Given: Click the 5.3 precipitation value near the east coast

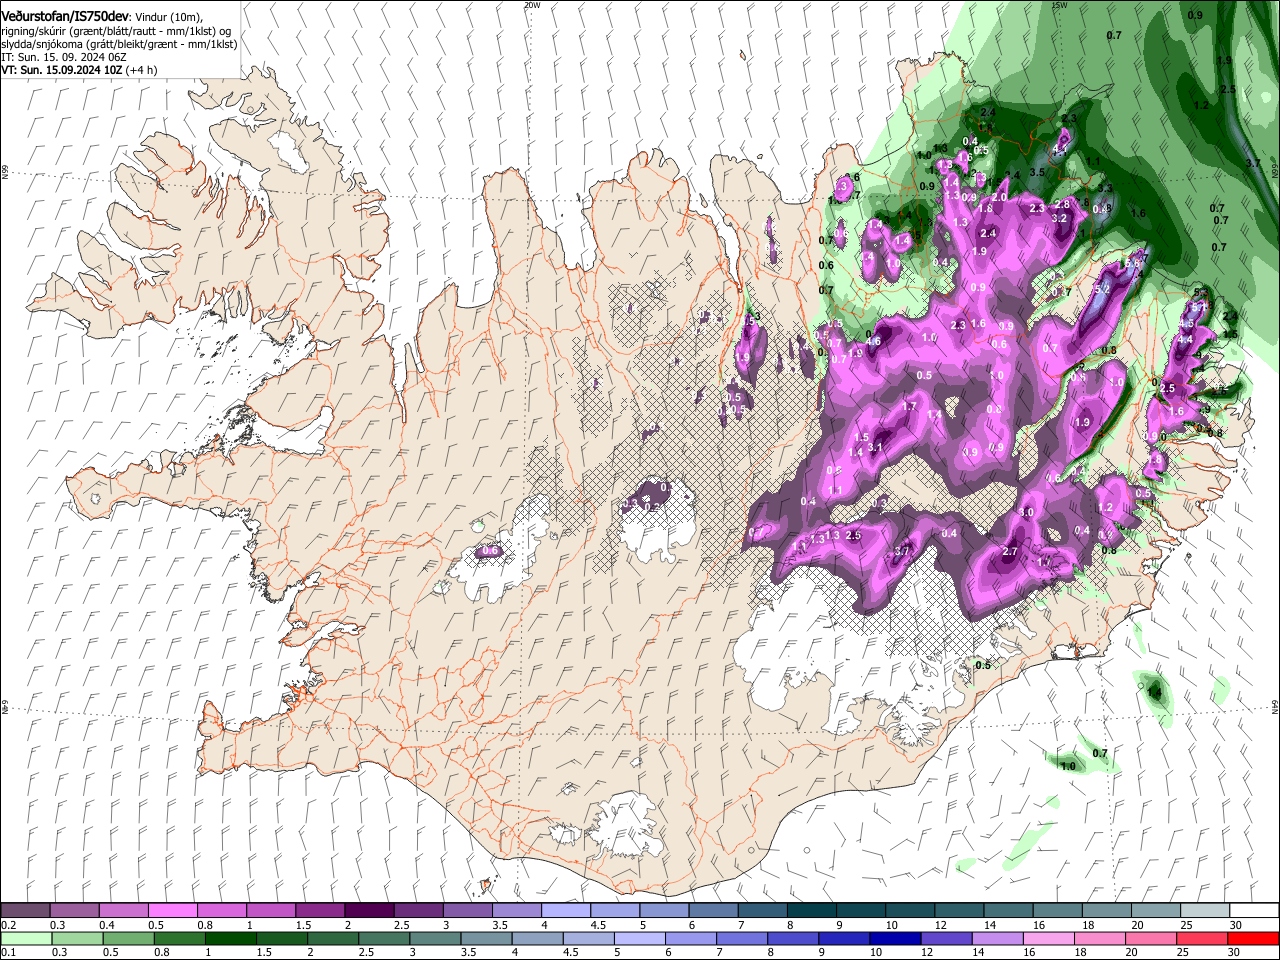Looking at the screenshot, I should click(x=1201, y=292).
